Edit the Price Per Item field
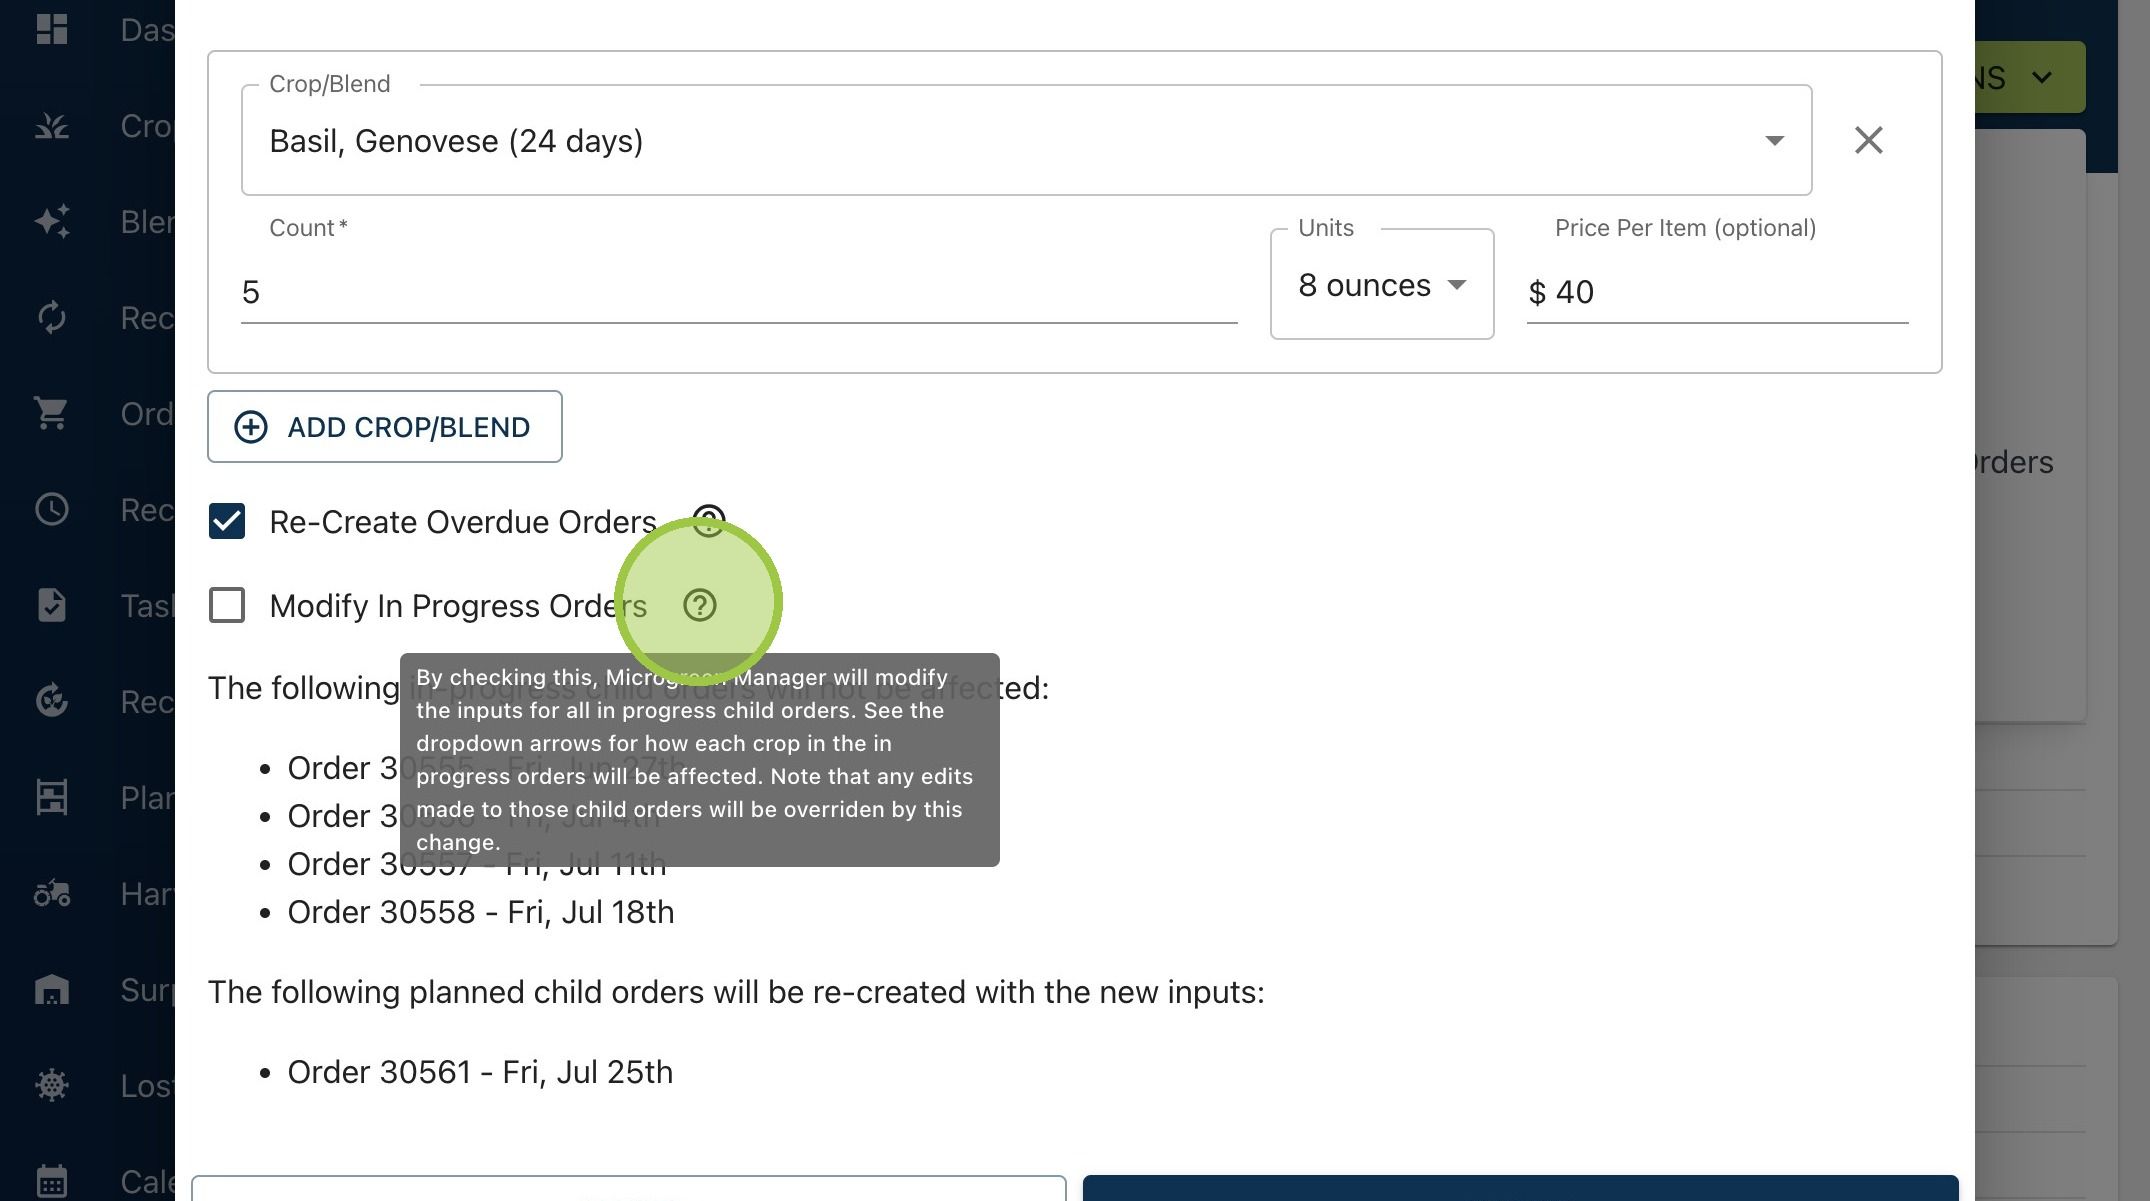This screenshot has width=2150, height=1201. tap(1718, 292)
